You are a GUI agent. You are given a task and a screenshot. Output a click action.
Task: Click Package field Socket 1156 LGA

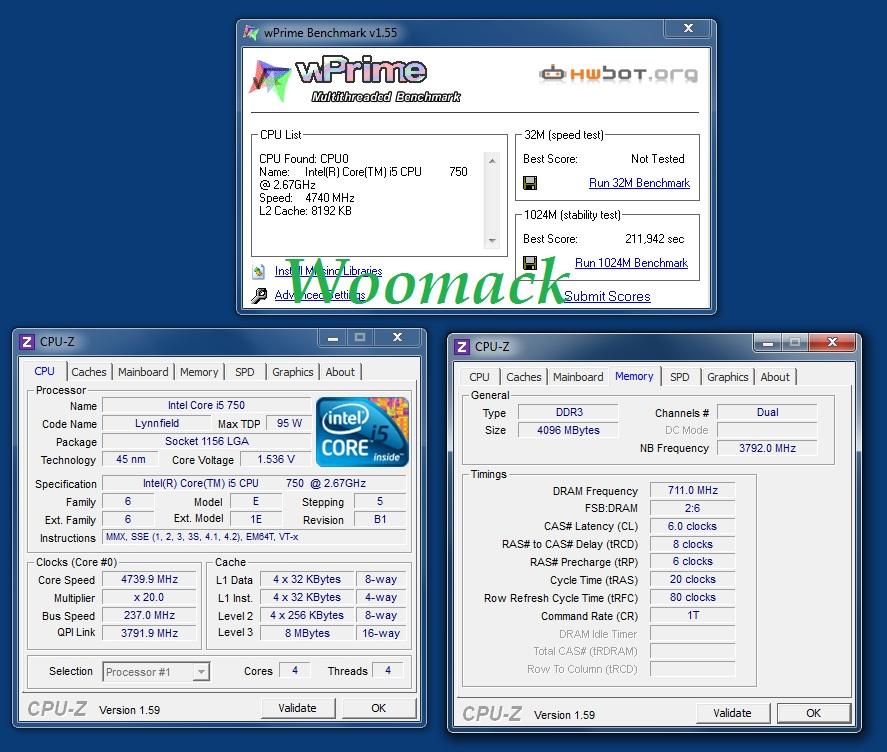206,441
